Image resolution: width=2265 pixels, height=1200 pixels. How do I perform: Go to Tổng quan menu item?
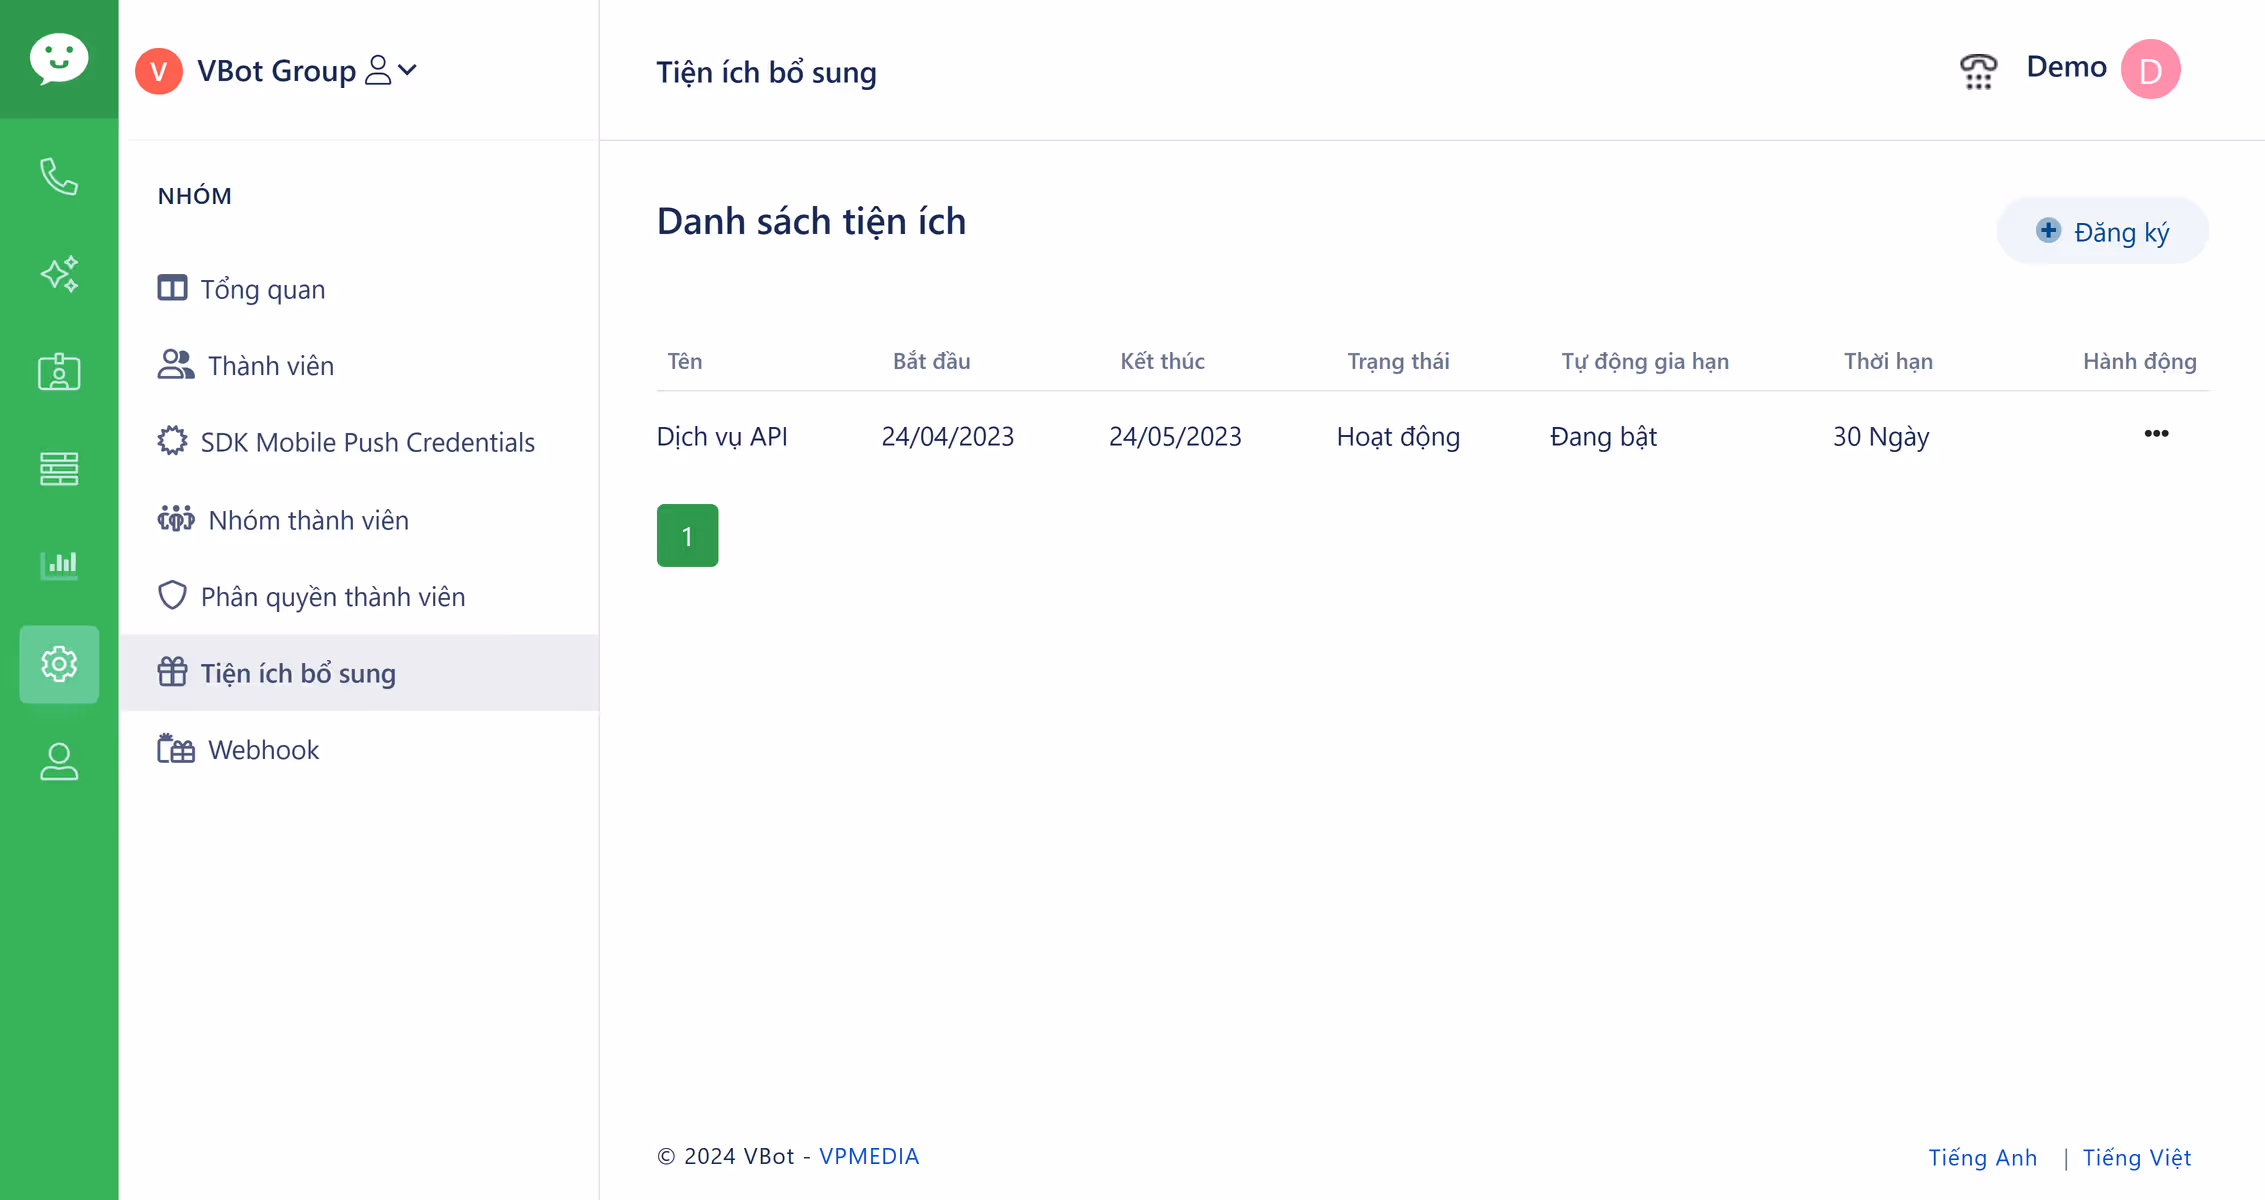point(262,289)
